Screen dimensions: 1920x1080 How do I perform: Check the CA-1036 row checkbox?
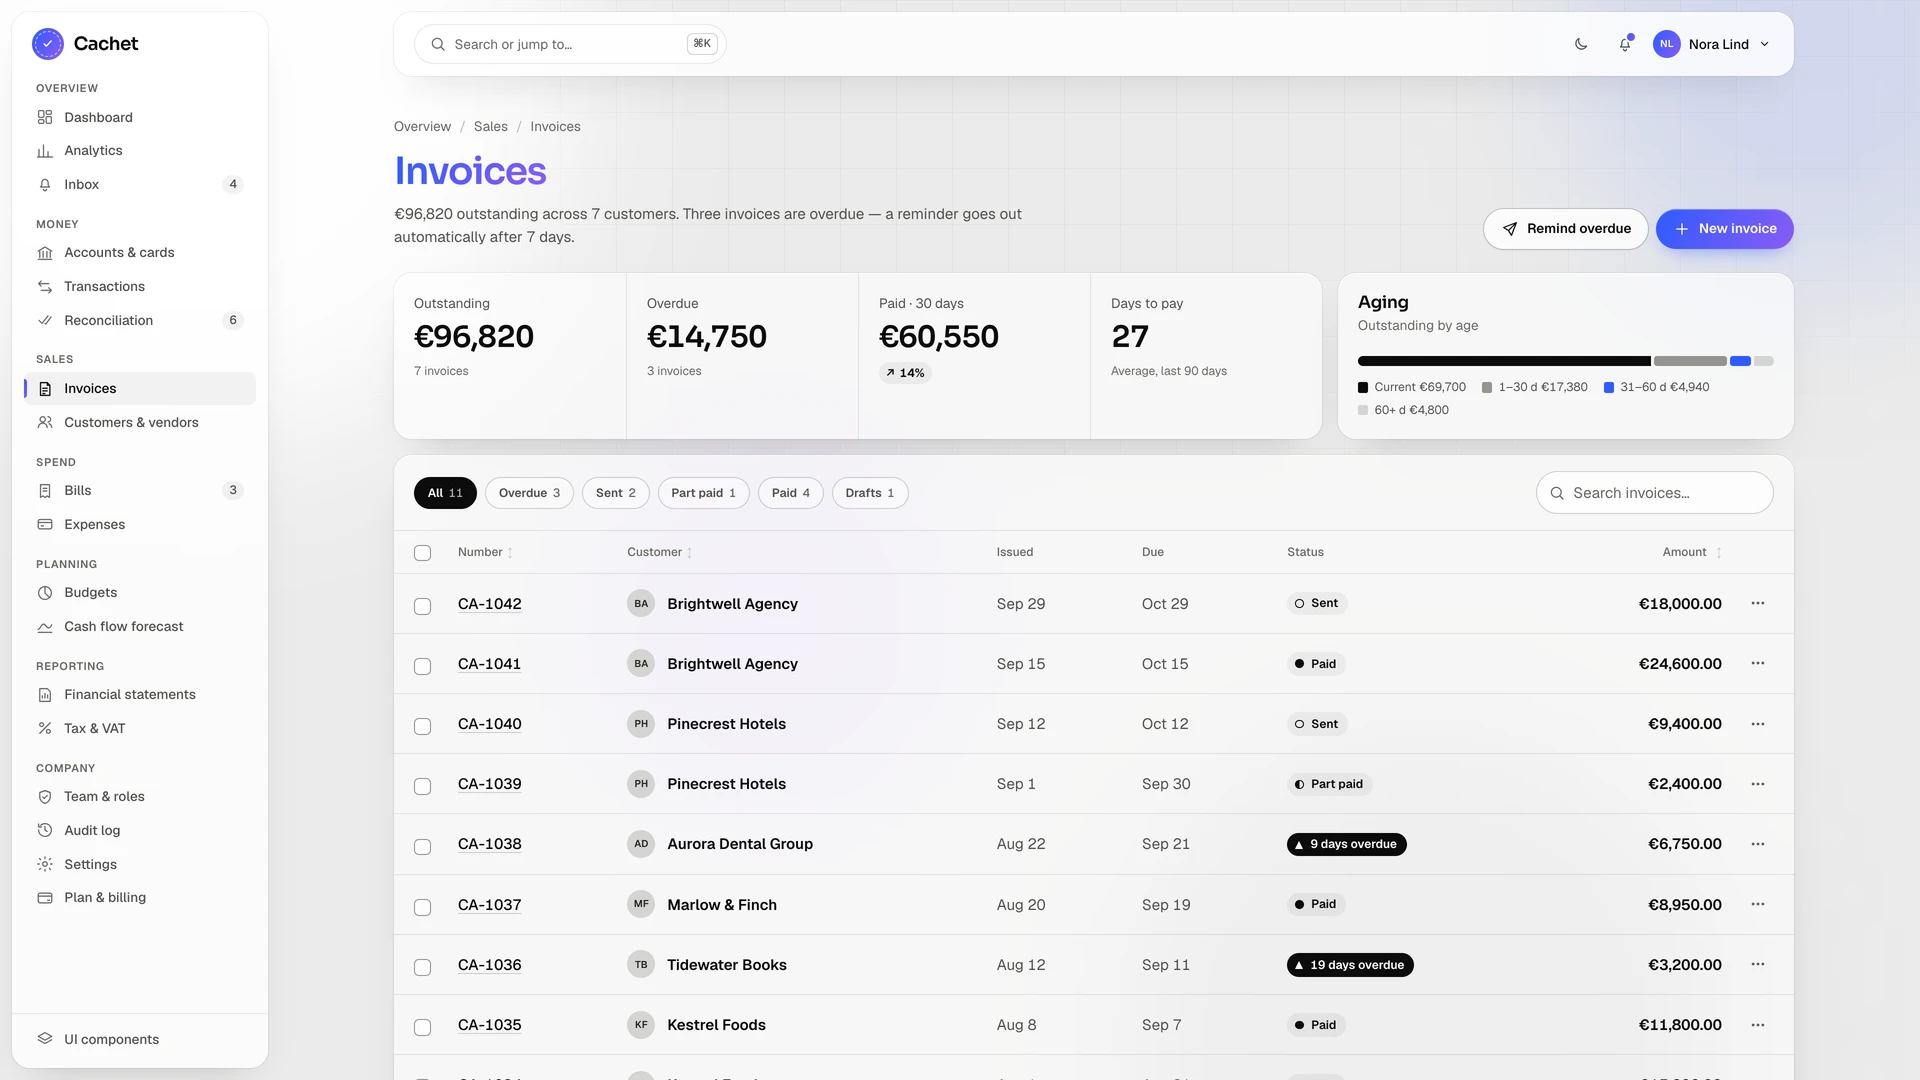tap(423, 967)
